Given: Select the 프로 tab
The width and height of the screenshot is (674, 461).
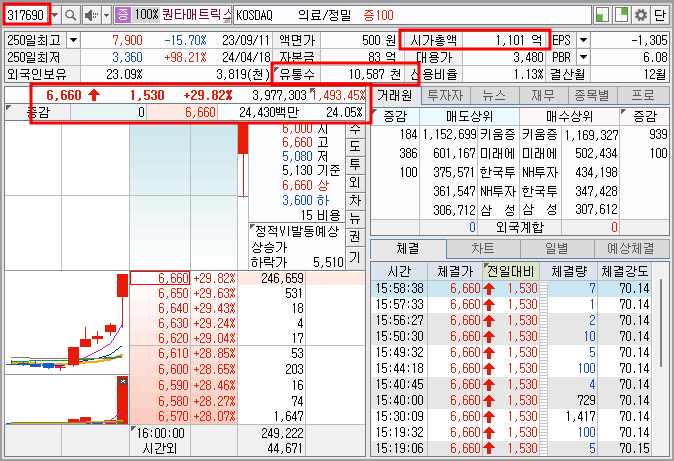Looking at the screenshot, I should (x=643, y=95).
